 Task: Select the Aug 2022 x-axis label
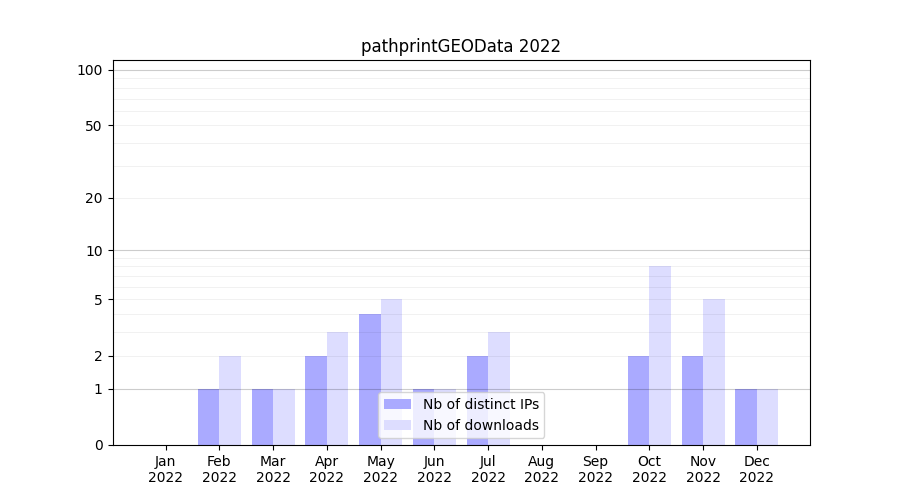coord(541,469)
